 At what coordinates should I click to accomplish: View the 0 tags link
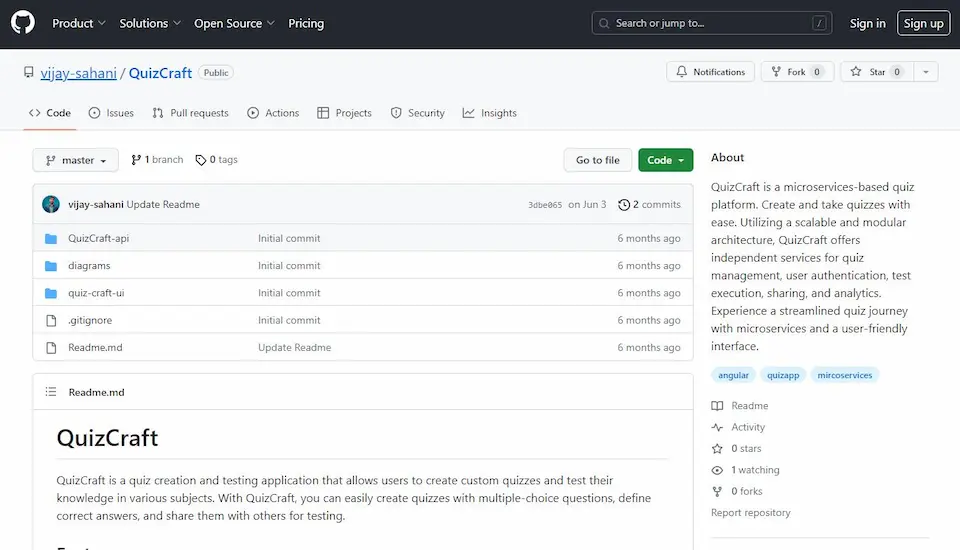(216, 159)
